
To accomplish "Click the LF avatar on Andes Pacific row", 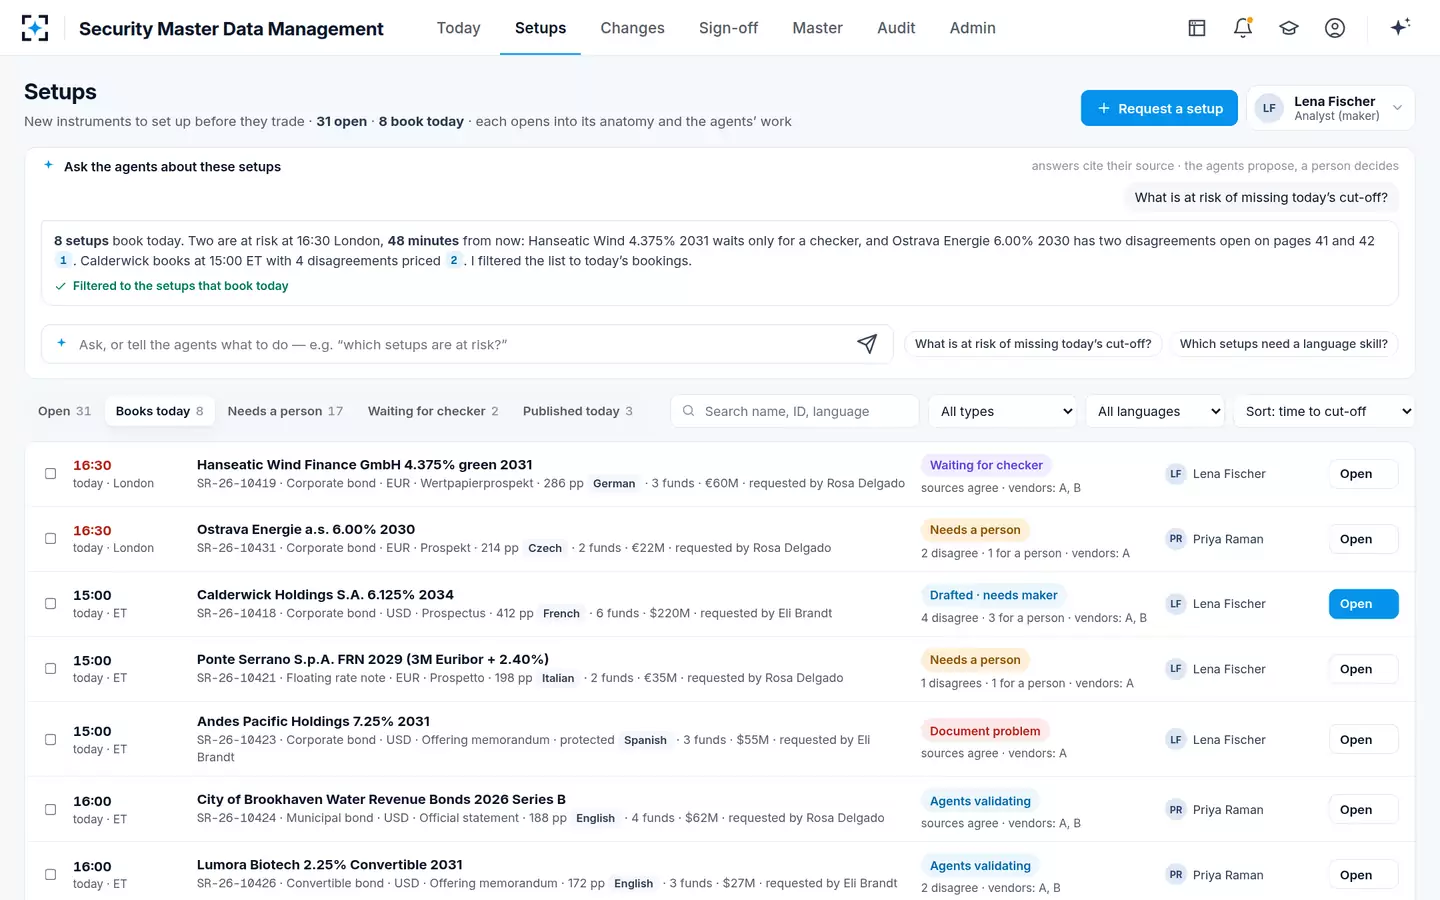I will 1176,740.
